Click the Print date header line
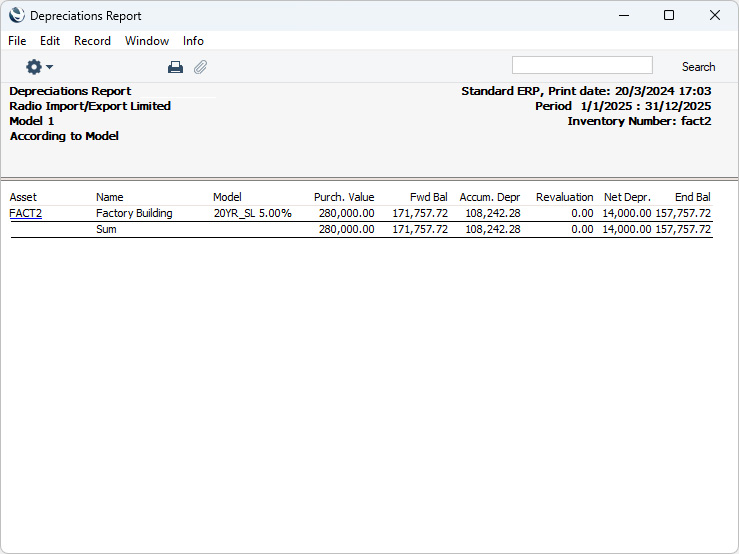This screenshot has height=554, width=739. point(586,91)
